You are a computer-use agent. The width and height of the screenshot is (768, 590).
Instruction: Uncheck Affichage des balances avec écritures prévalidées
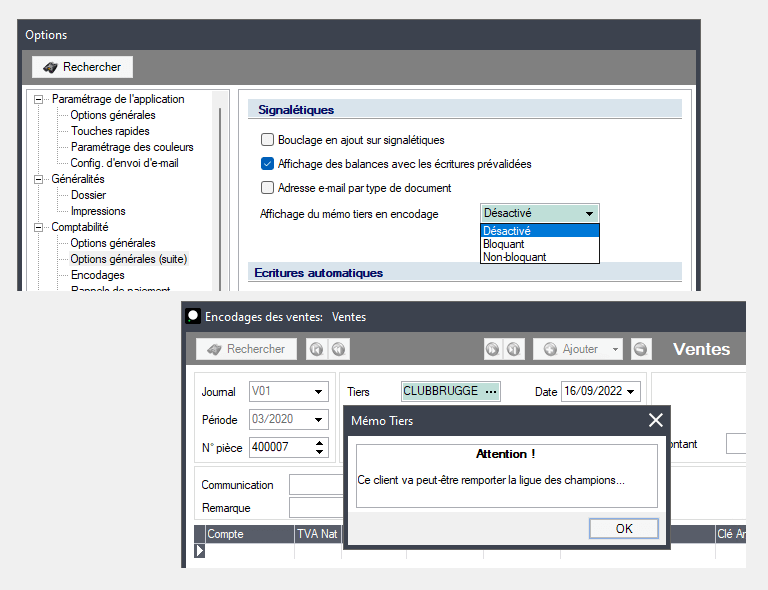click(267, 164)
